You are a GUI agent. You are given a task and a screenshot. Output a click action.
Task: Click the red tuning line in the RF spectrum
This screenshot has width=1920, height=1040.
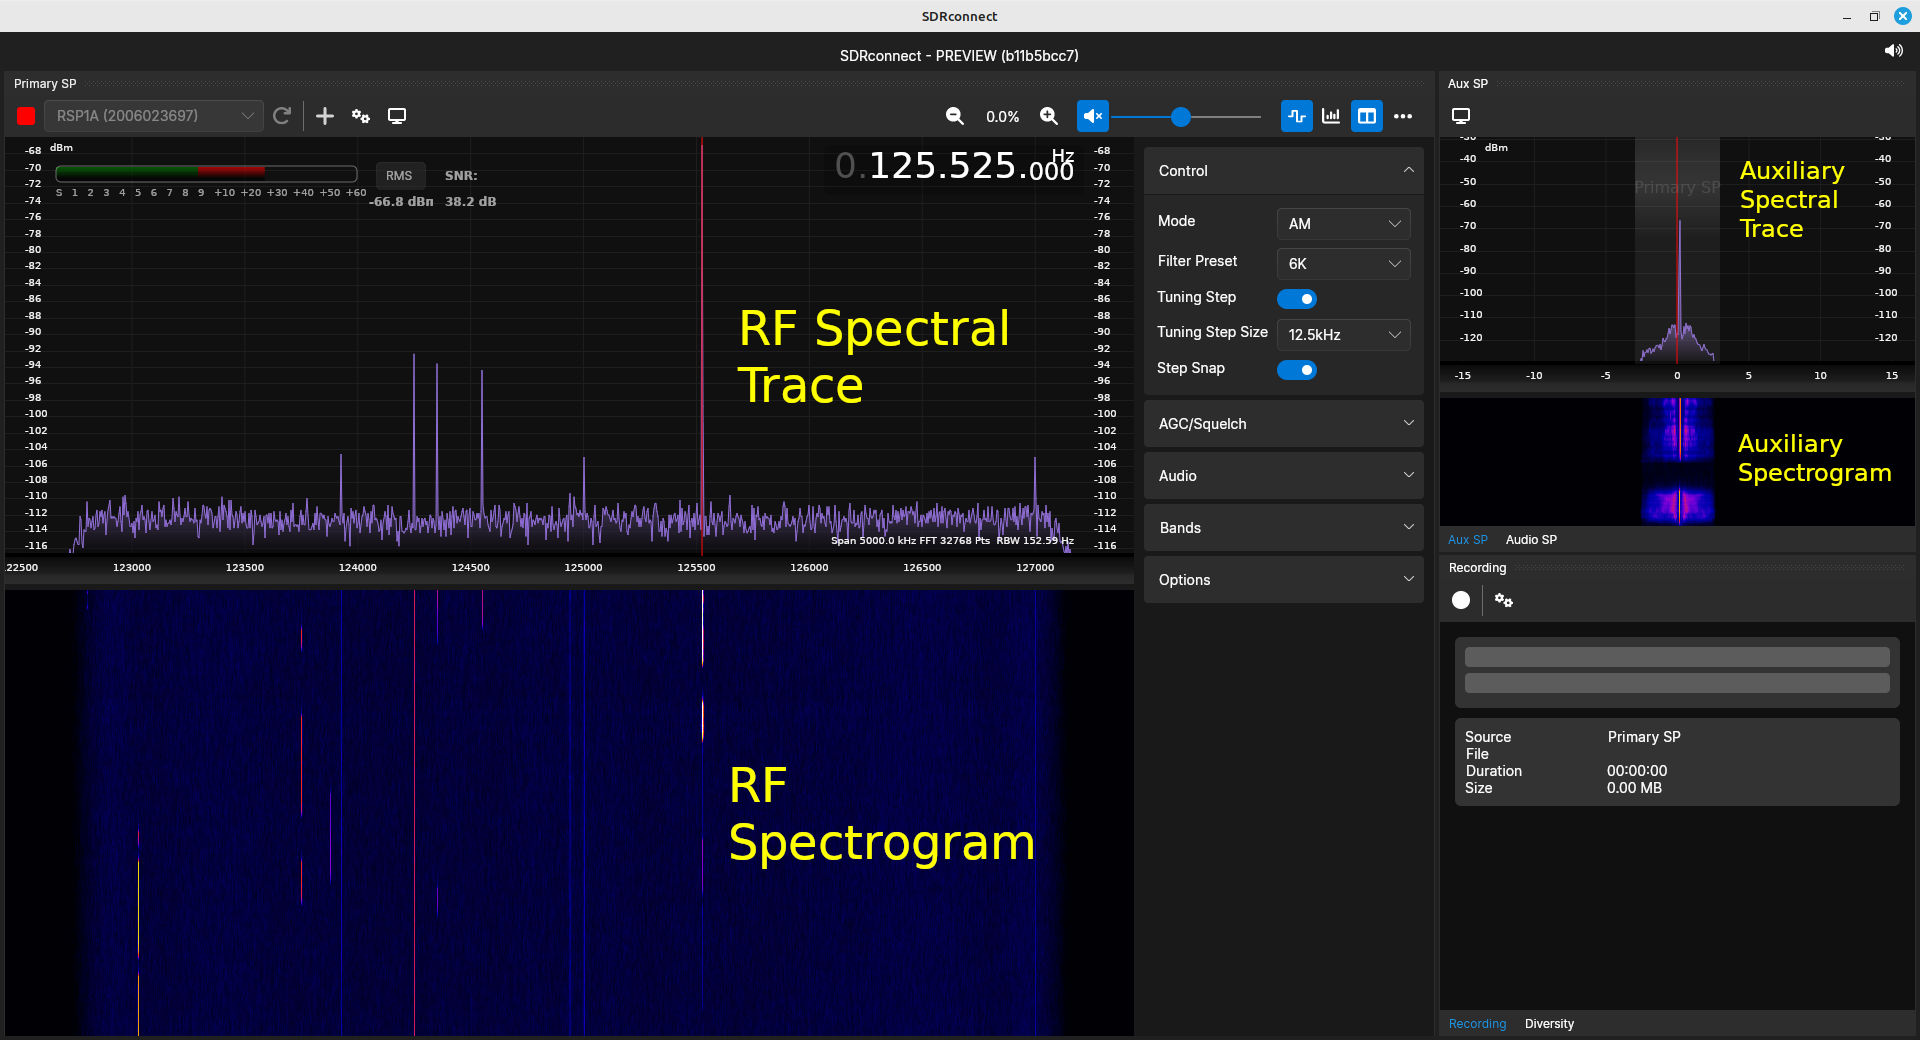[x=702, y=345]
